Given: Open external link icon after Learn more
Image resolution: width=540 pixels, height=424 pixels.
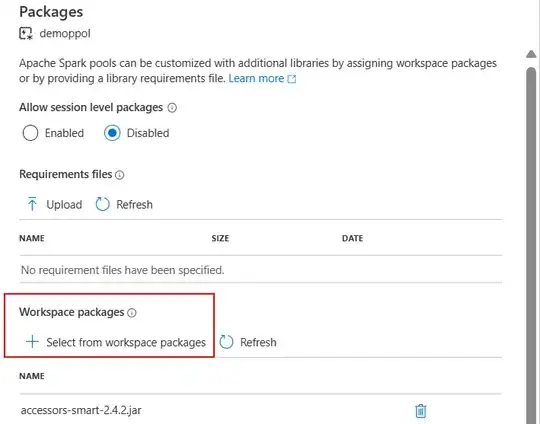Looking at the screenshot, I should point(292,79).
